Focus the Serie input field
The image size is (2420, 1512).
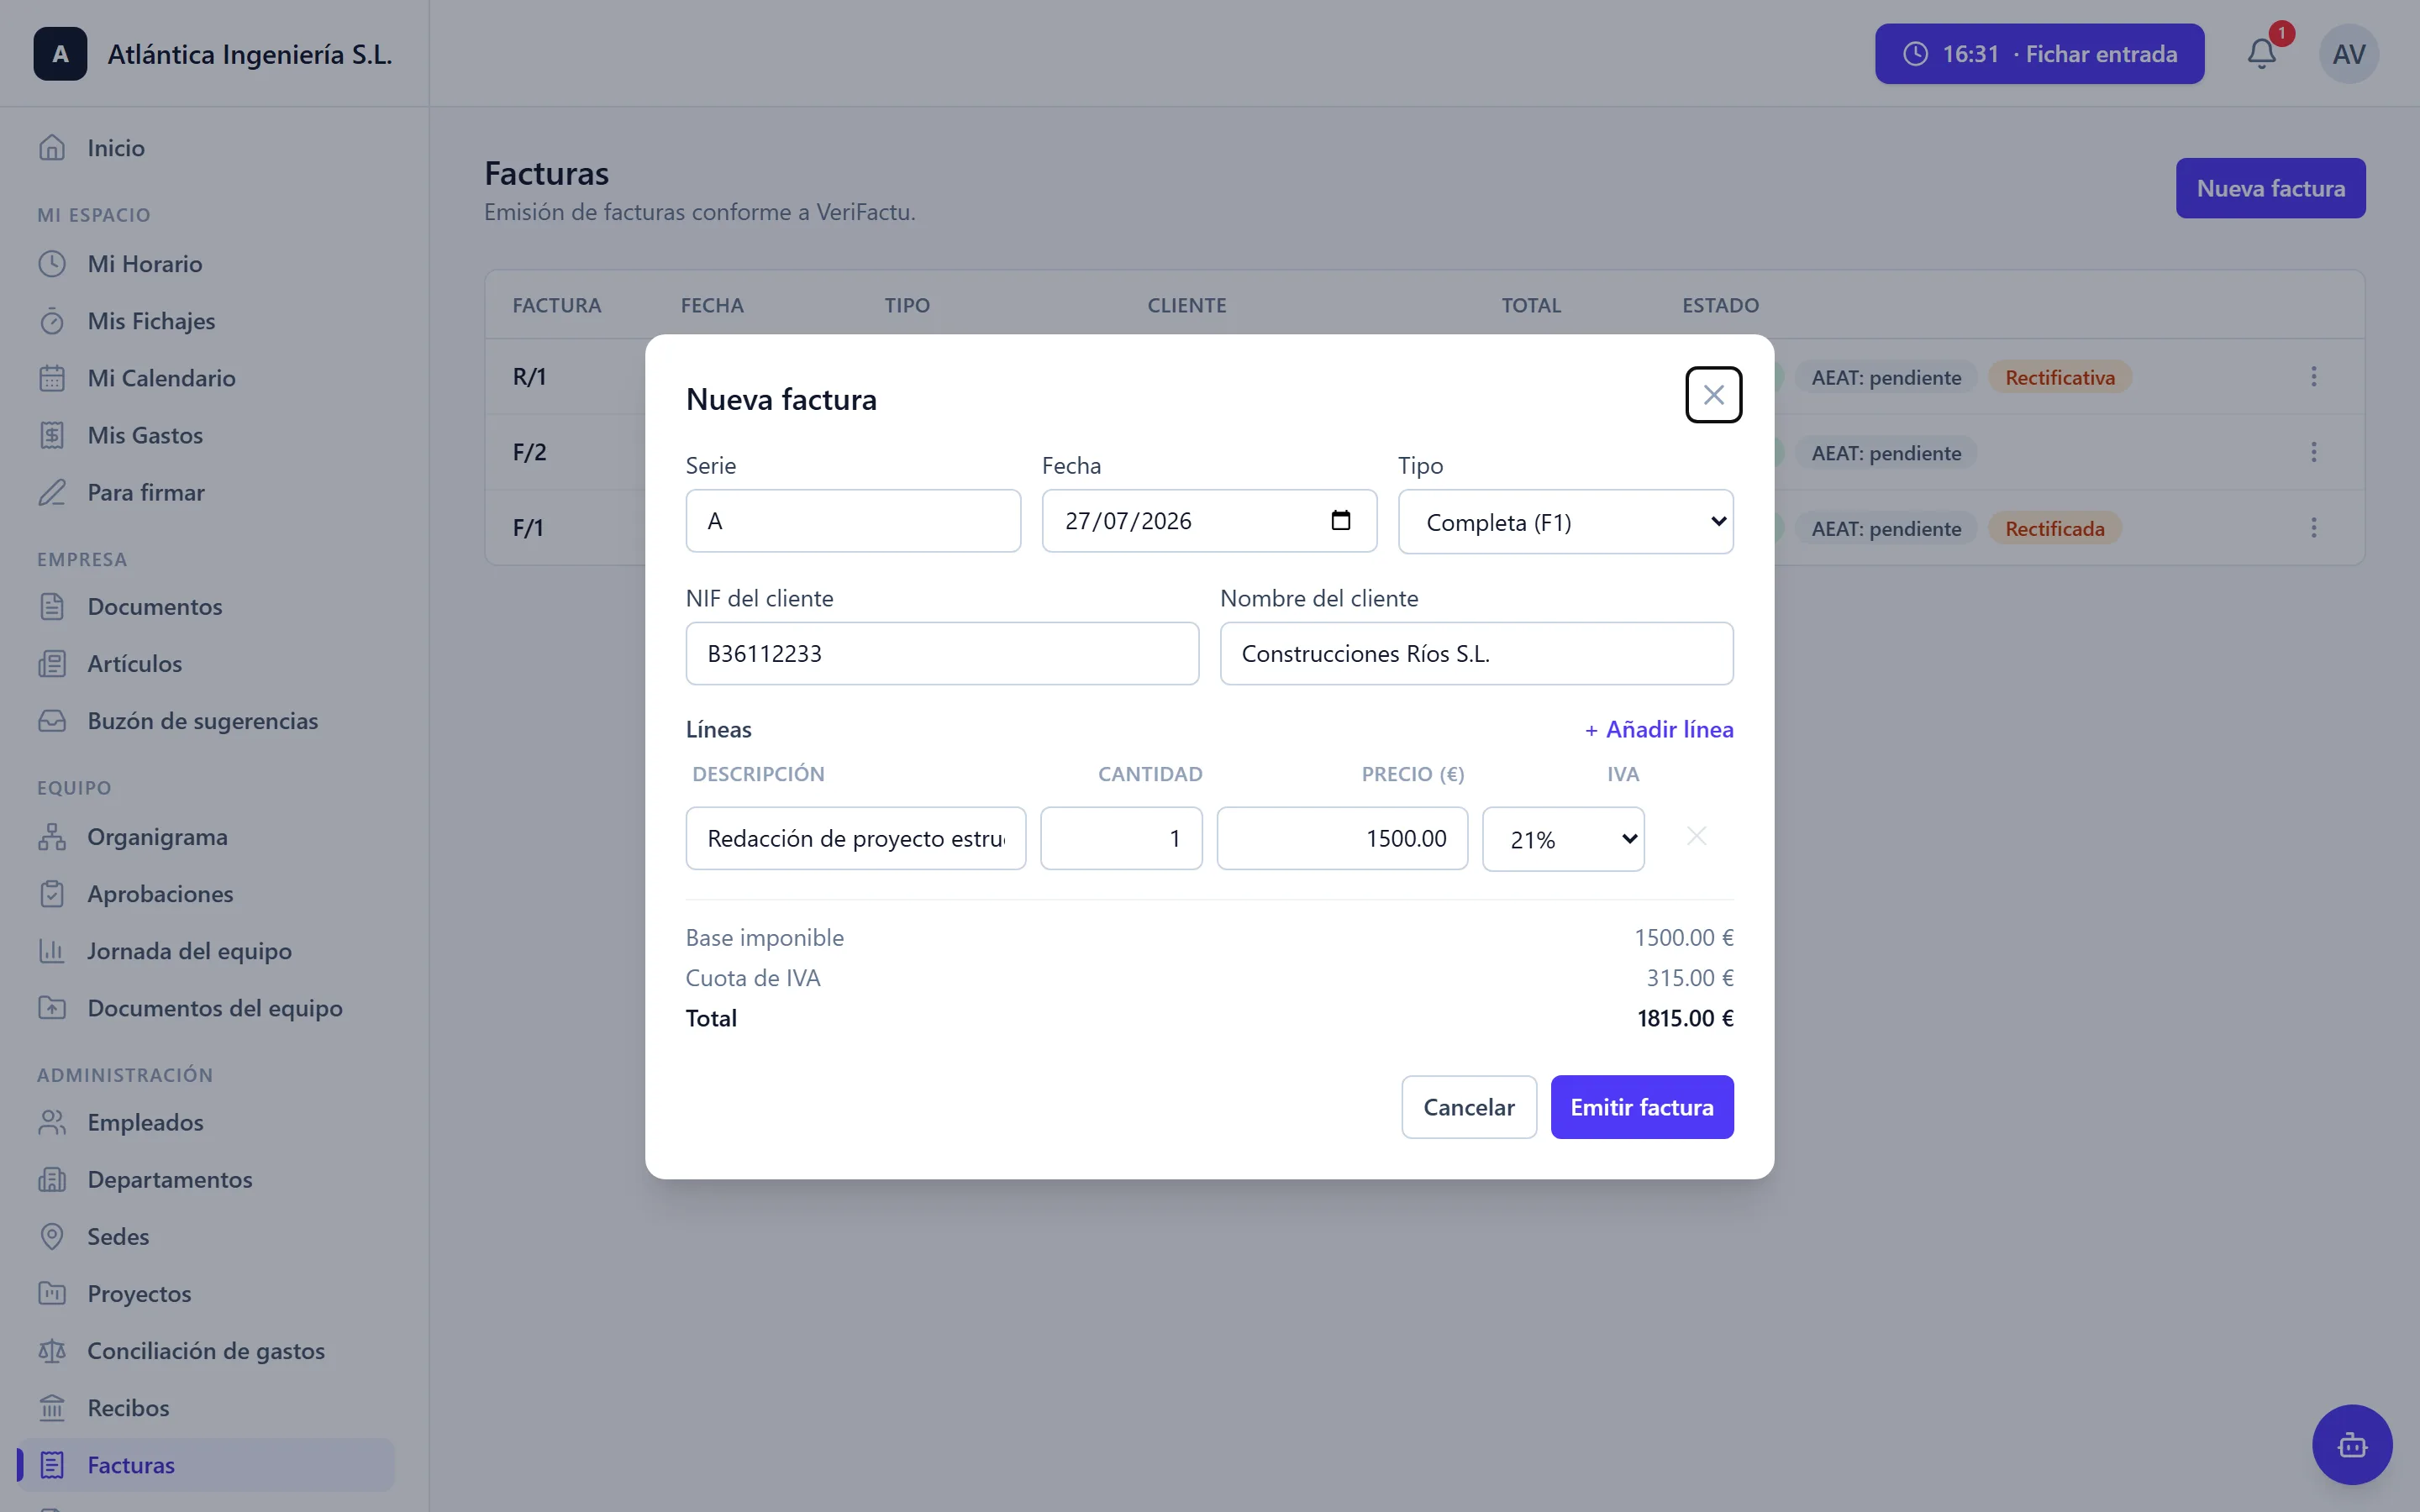[x=853, y=521]
